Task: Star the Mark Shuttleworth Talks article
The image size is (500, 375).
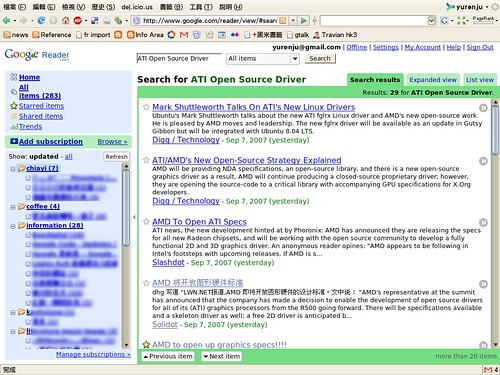Action: [146, 107]
